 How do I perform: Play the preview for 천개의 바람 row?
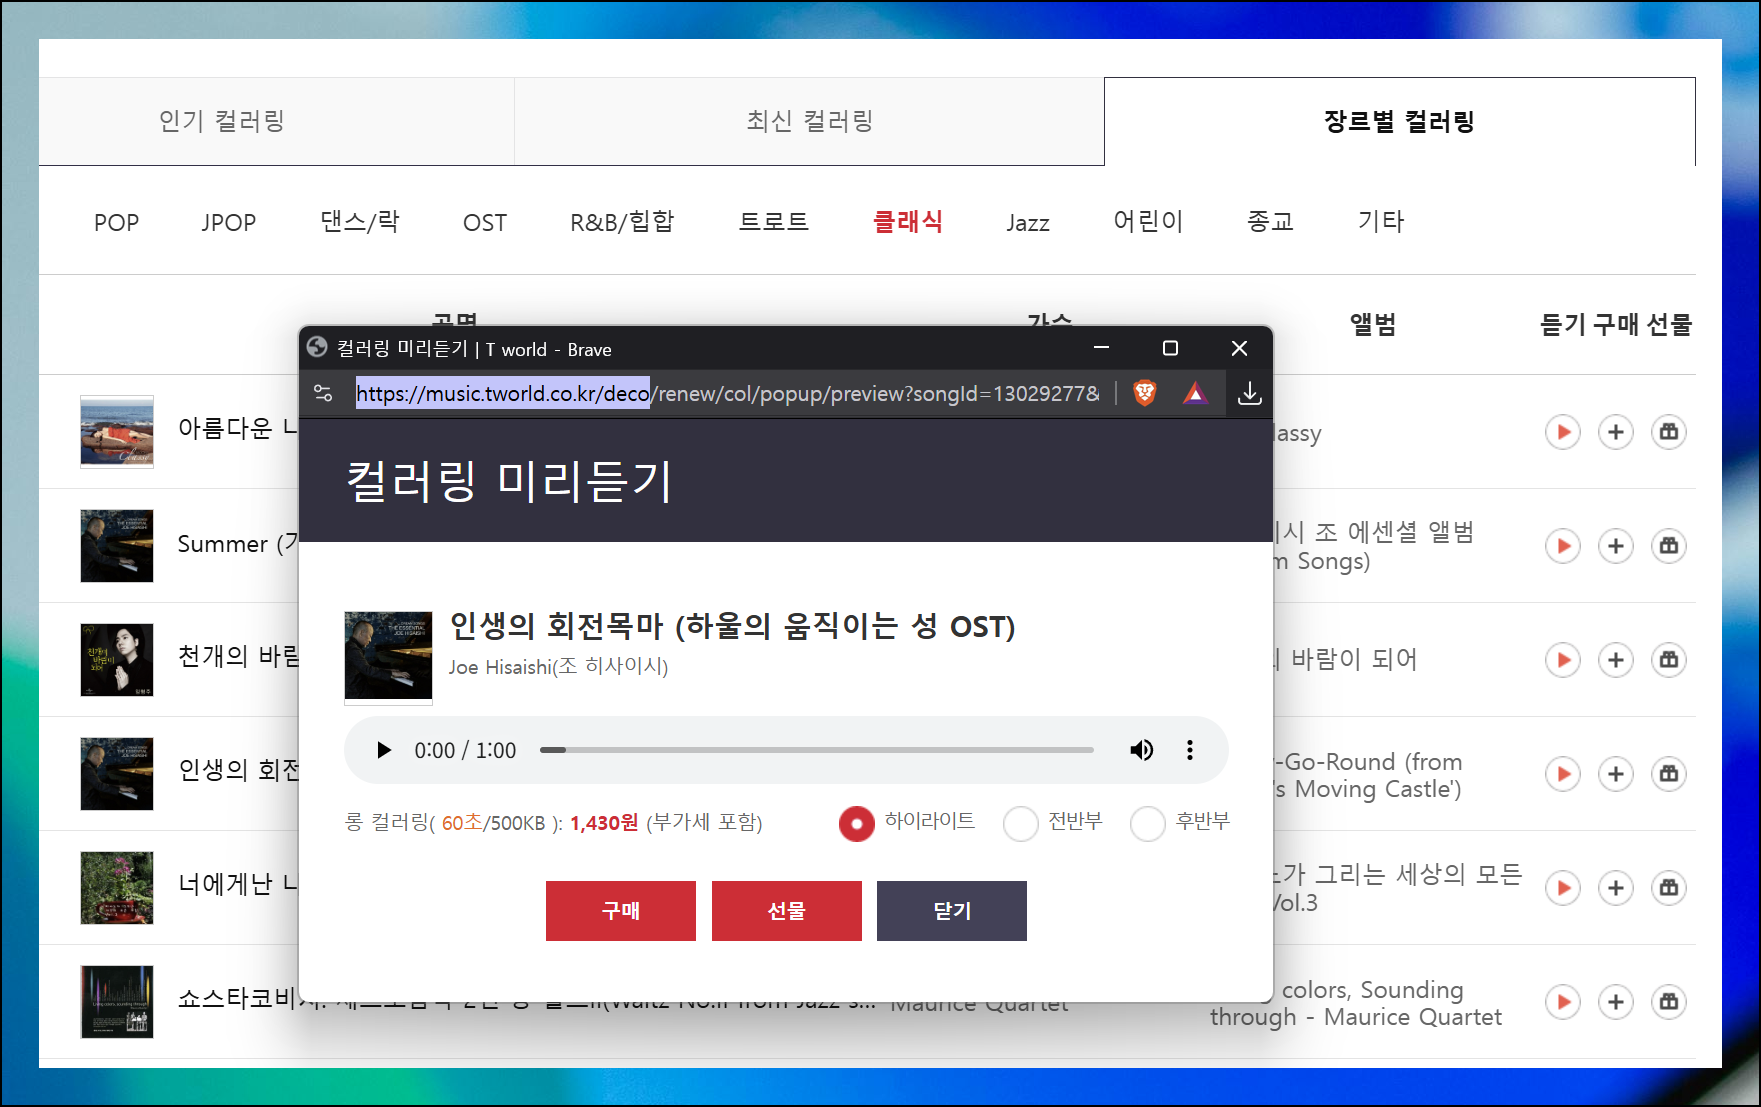(1563, 660)
